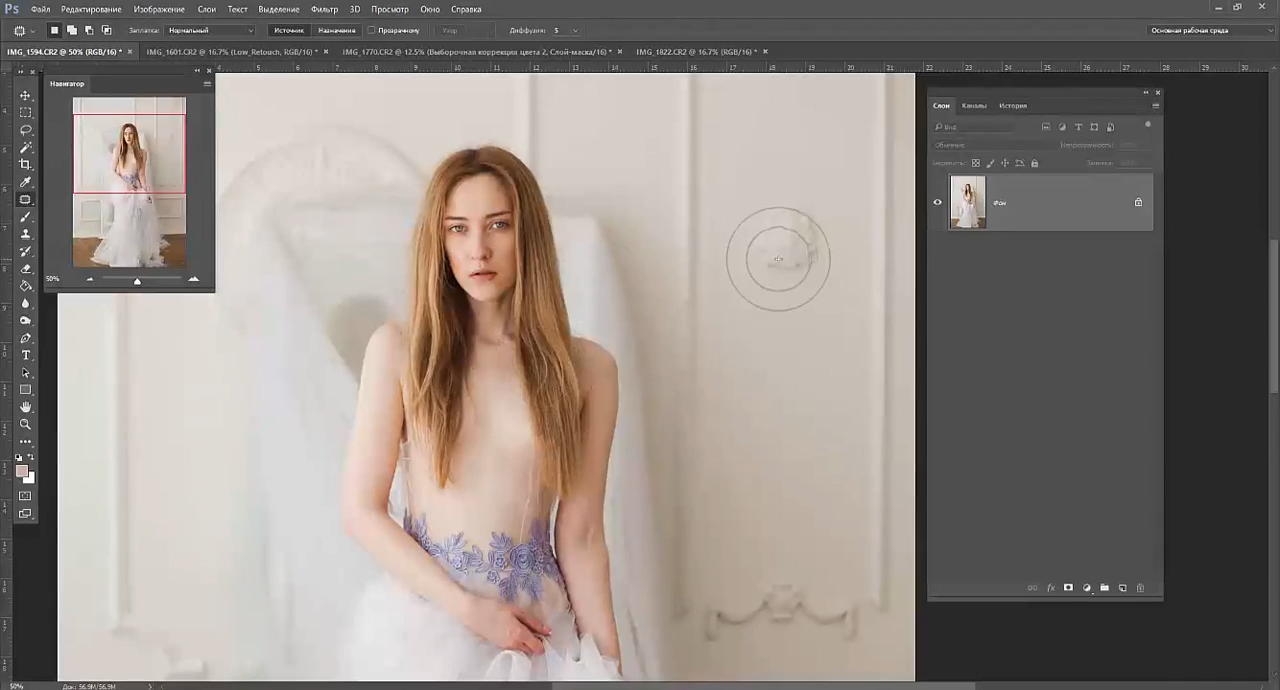Select the Magic Wand tool
The width and height of the screenshot is (1280, 690).
[26, 147]
